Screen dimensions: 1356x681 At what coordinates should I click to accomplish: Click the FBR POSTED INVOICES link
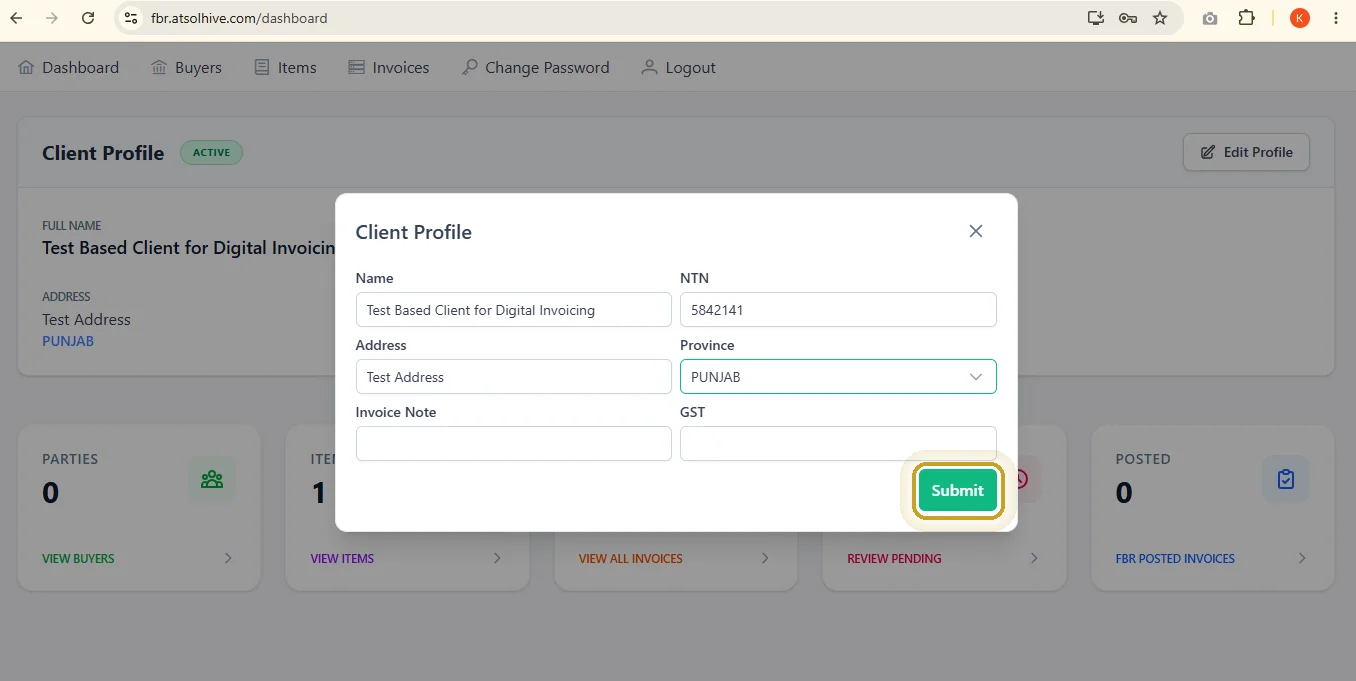1175,558
